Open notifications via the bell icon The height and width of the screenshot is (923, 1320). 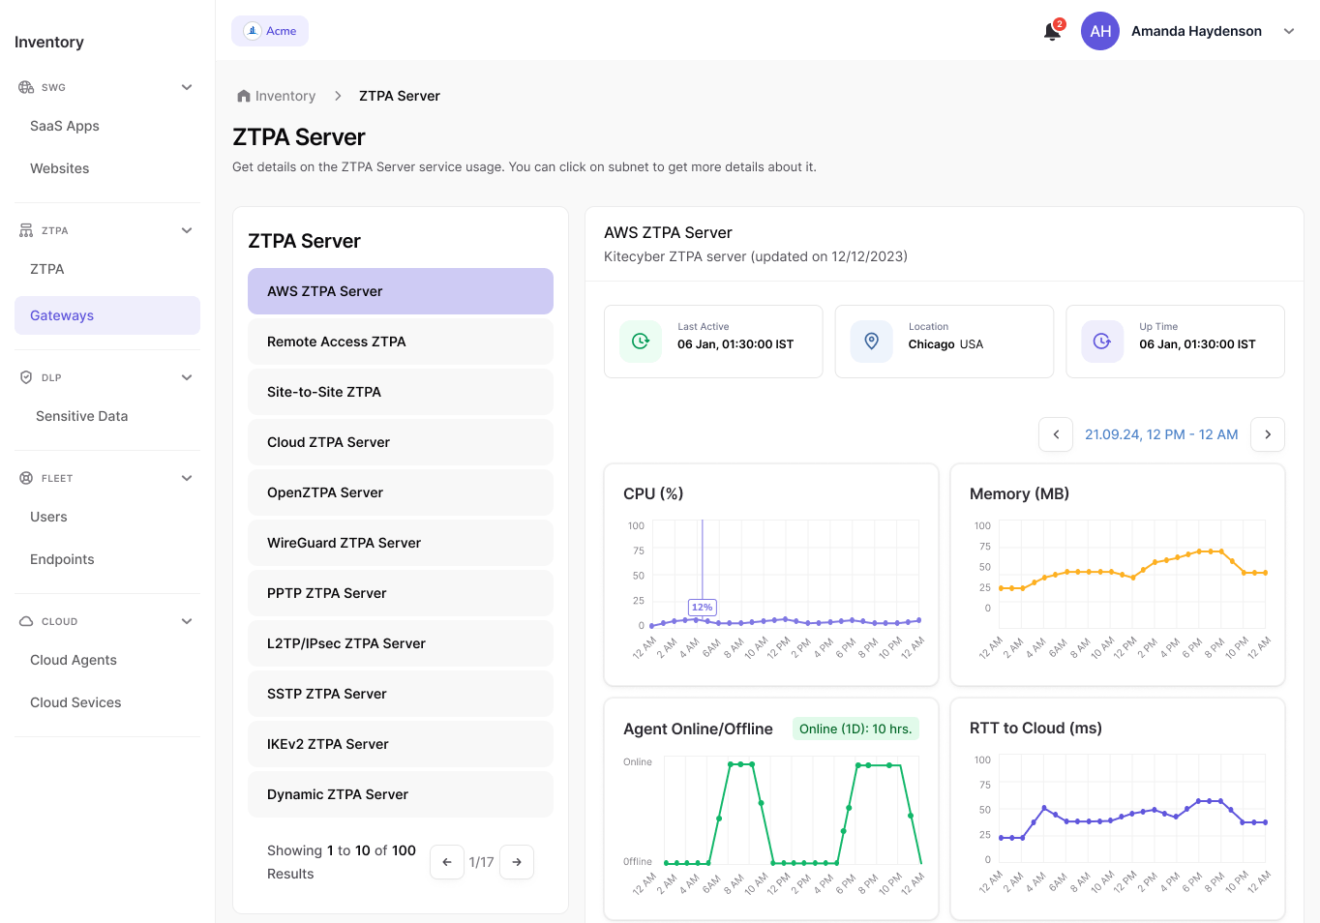pos(1051,31)
